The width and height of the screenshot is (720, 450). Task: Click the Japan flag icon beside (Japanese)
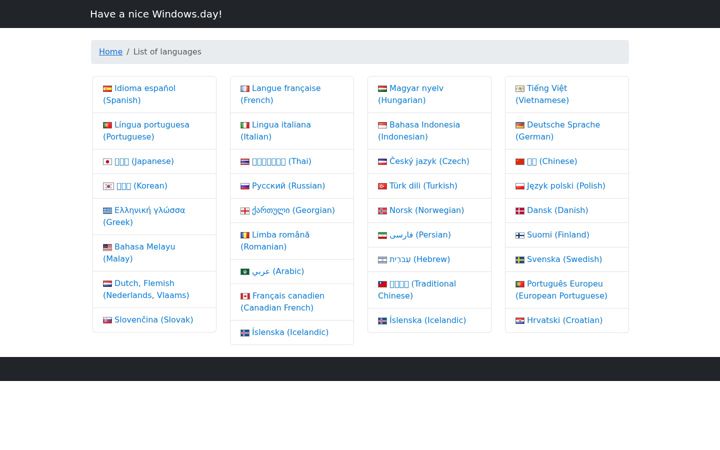click(107, 162)
